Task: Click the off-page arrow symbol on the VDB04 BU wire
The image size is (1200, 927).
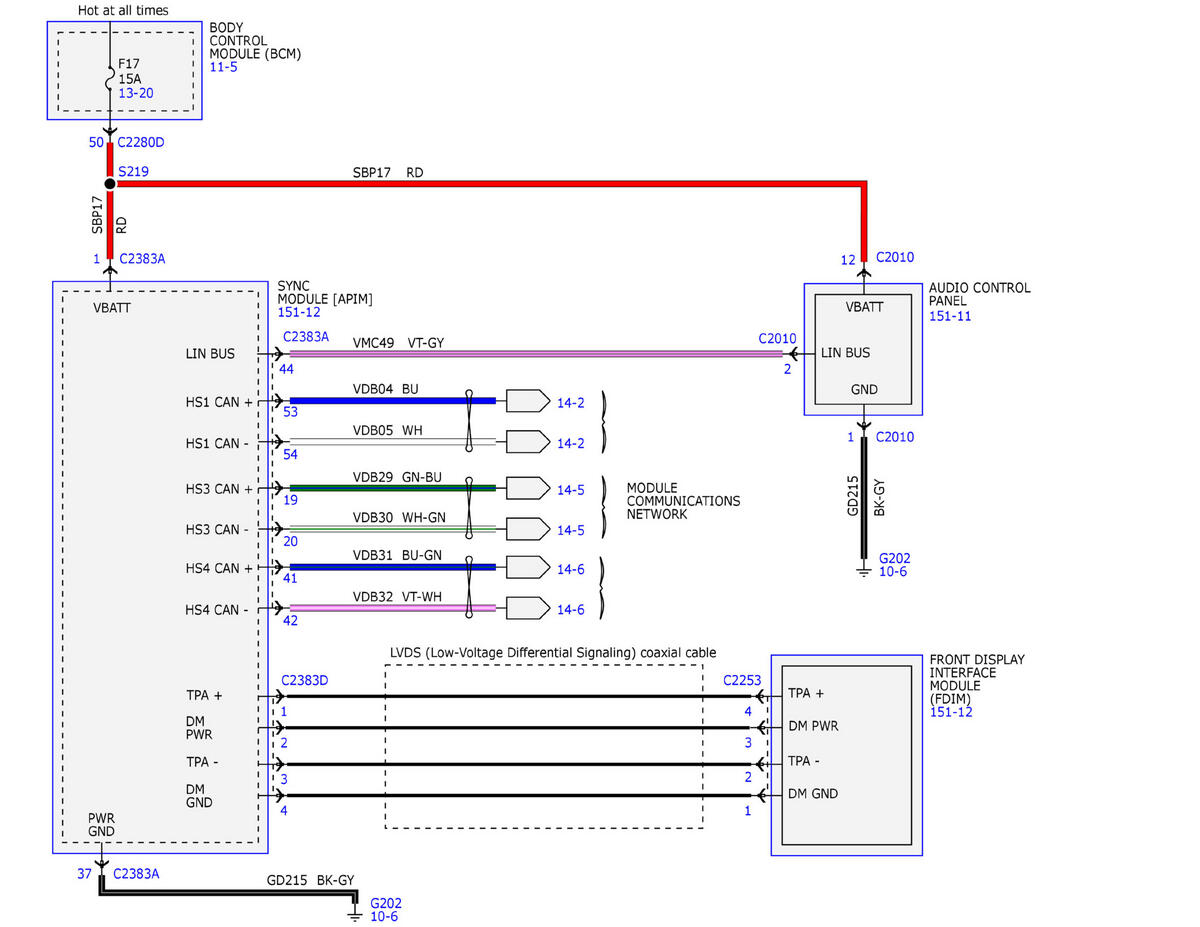Action: (528, 401)
